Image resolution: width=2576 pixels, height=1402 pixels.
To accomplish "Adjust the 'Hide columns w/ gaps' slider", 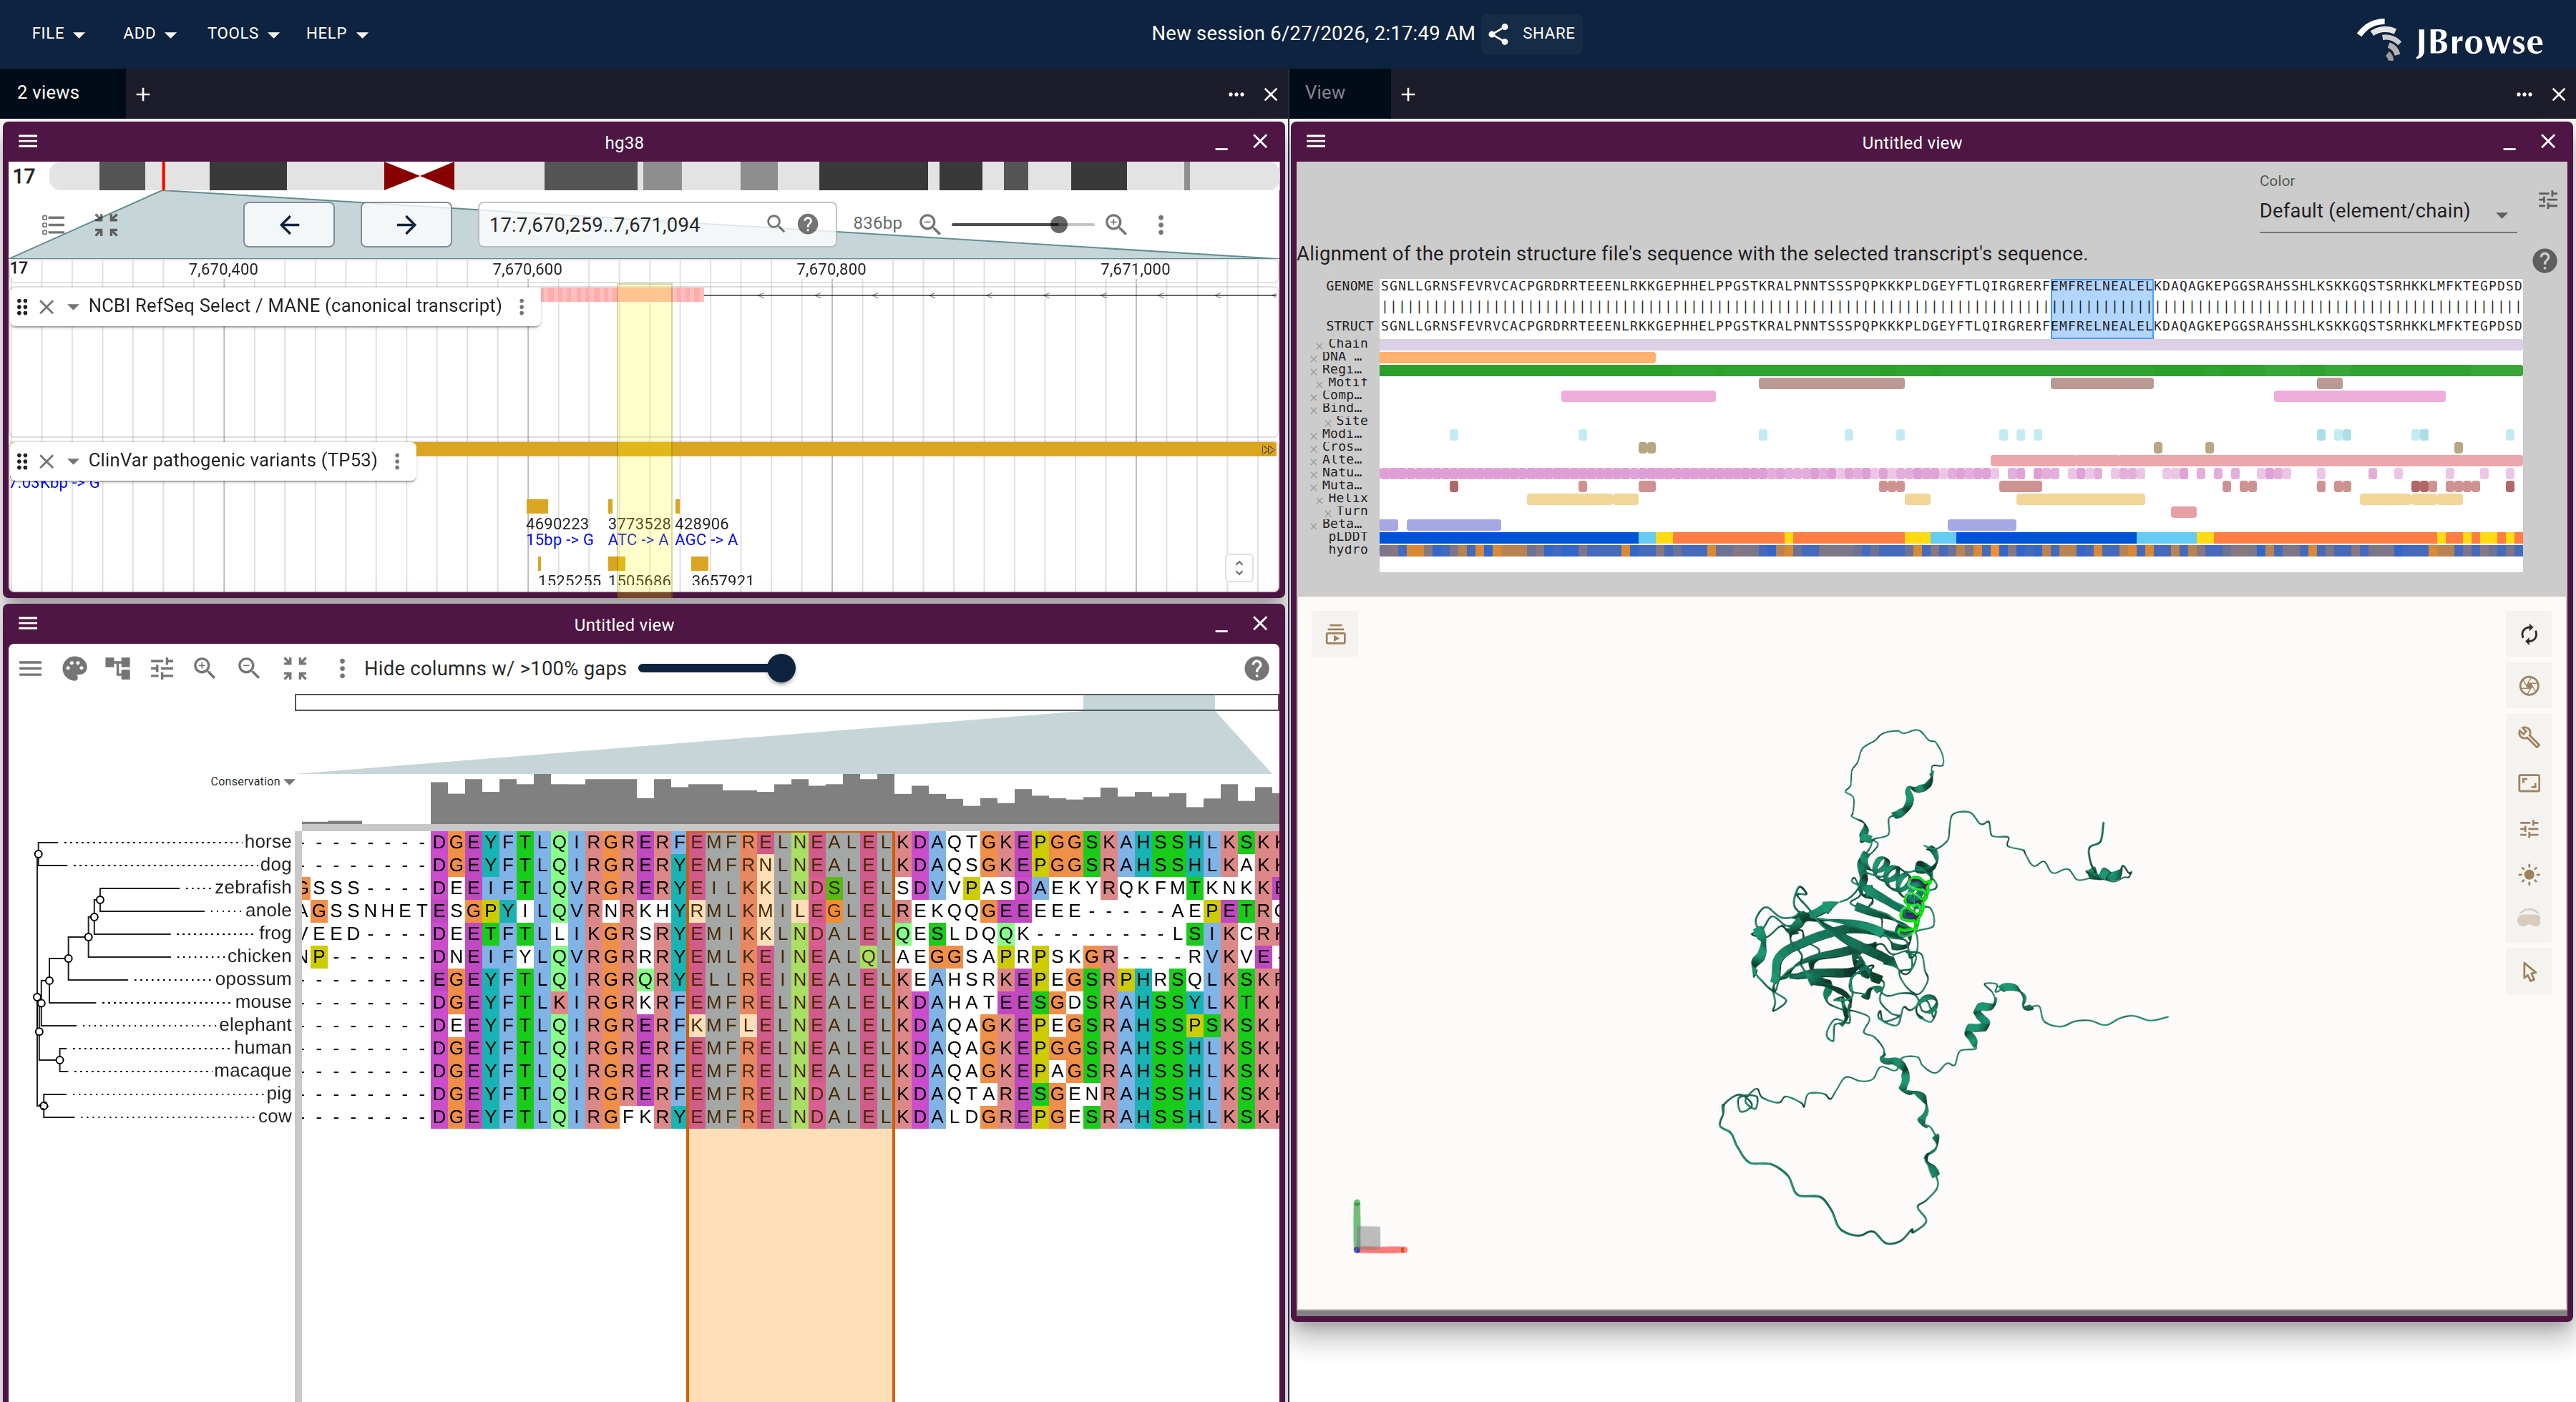I will click(x=716, y=668).
